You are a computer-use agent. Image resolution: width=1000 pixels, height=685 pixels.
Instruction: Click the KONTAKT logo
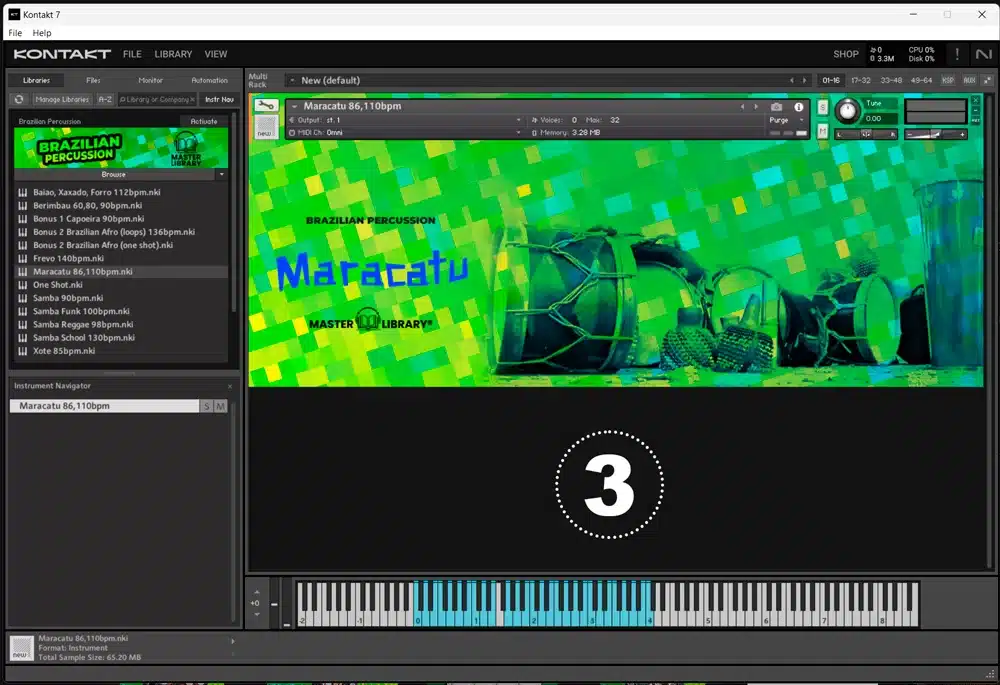[x=62, y=54]
